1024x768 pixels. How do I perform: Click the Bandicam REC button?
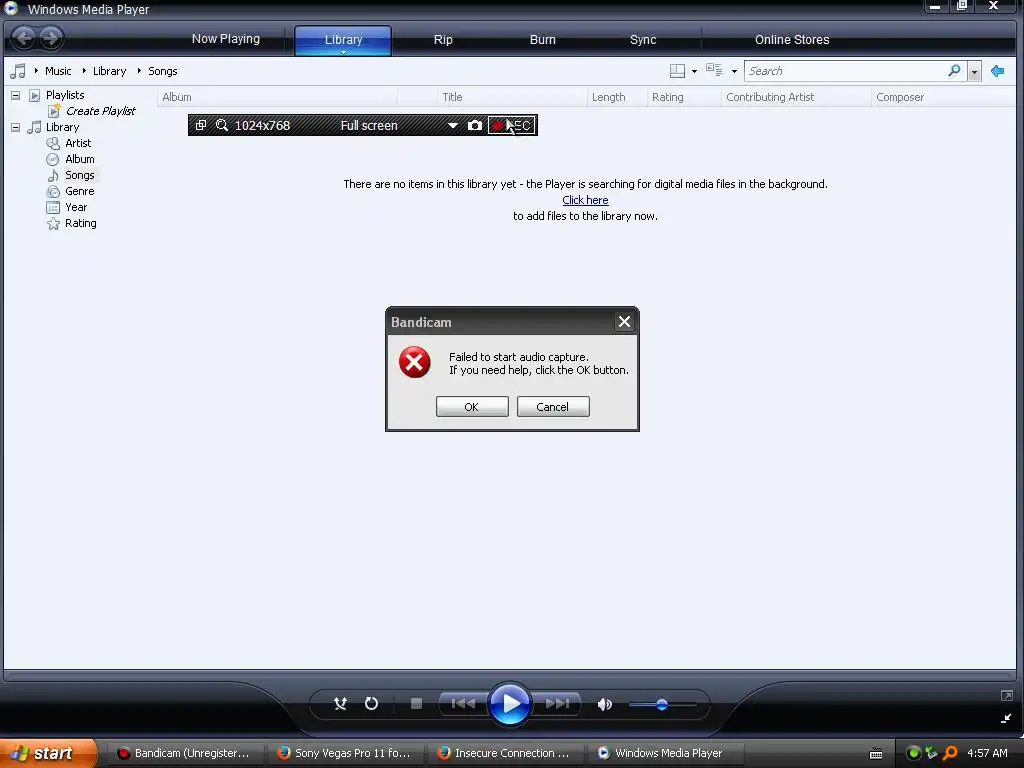click(512, 125)
